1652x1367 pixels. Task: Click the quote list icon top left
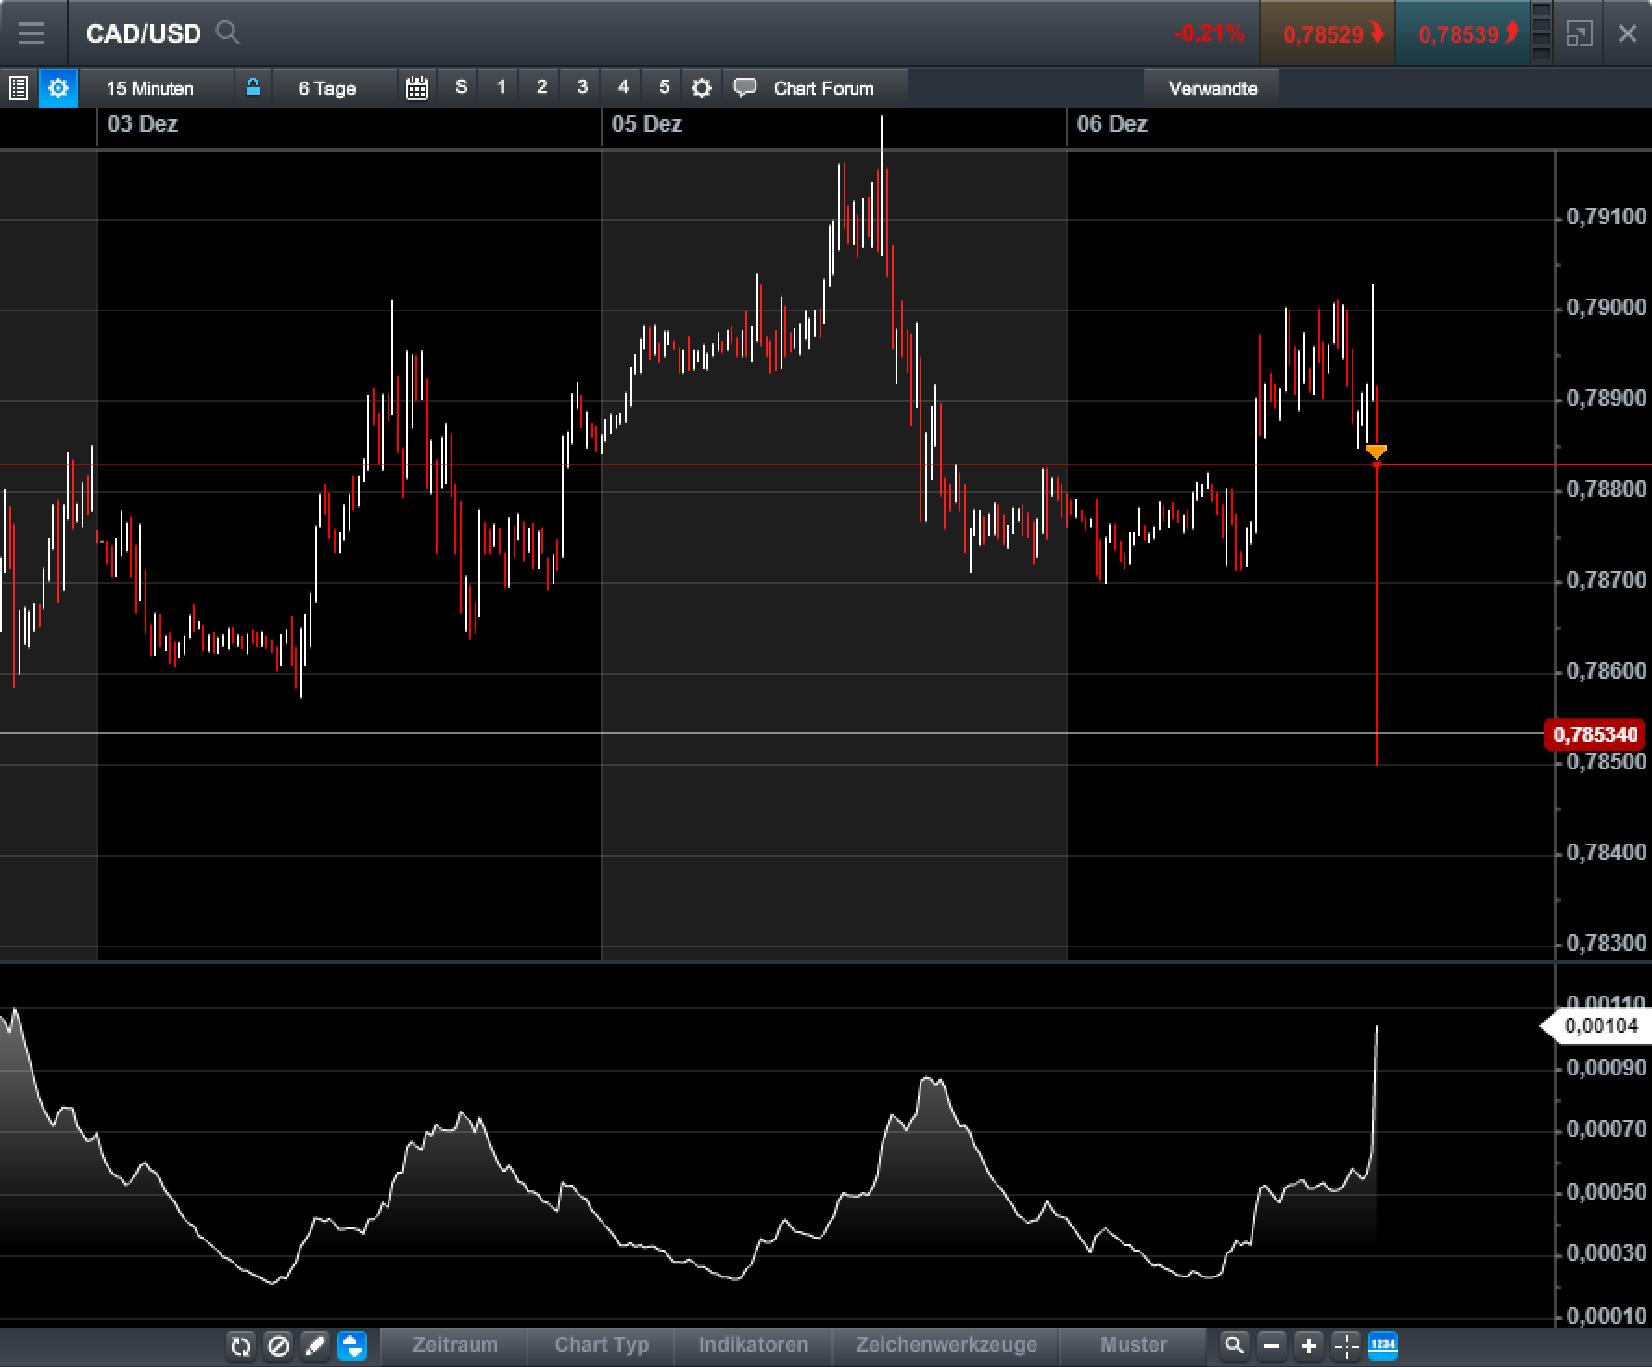(x=18, y=88)
